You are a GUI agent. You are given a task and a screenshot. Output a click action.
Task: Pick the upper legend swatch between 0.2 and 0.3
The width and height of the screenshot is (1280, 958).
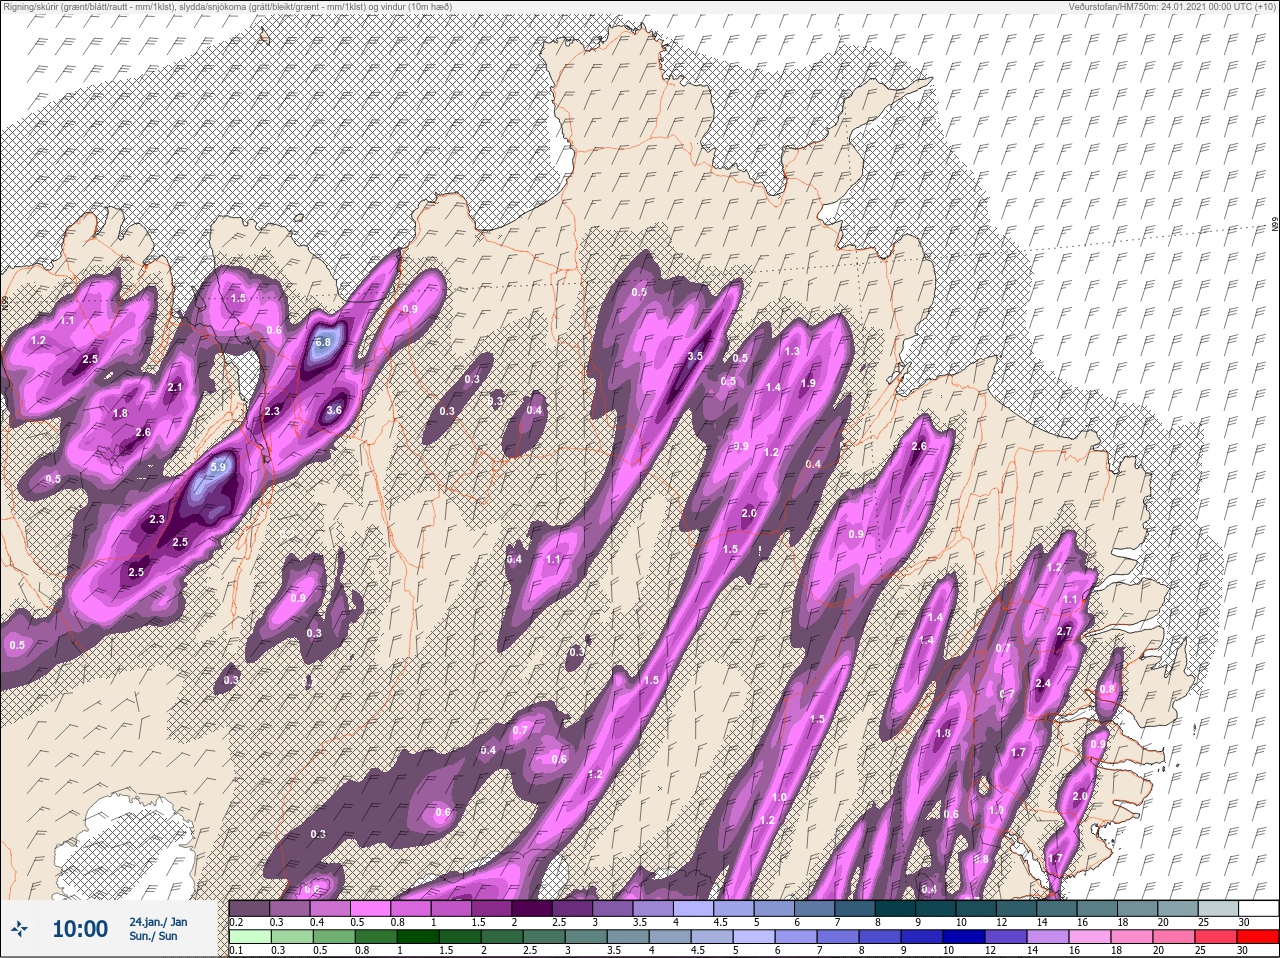tap(250, 908)
